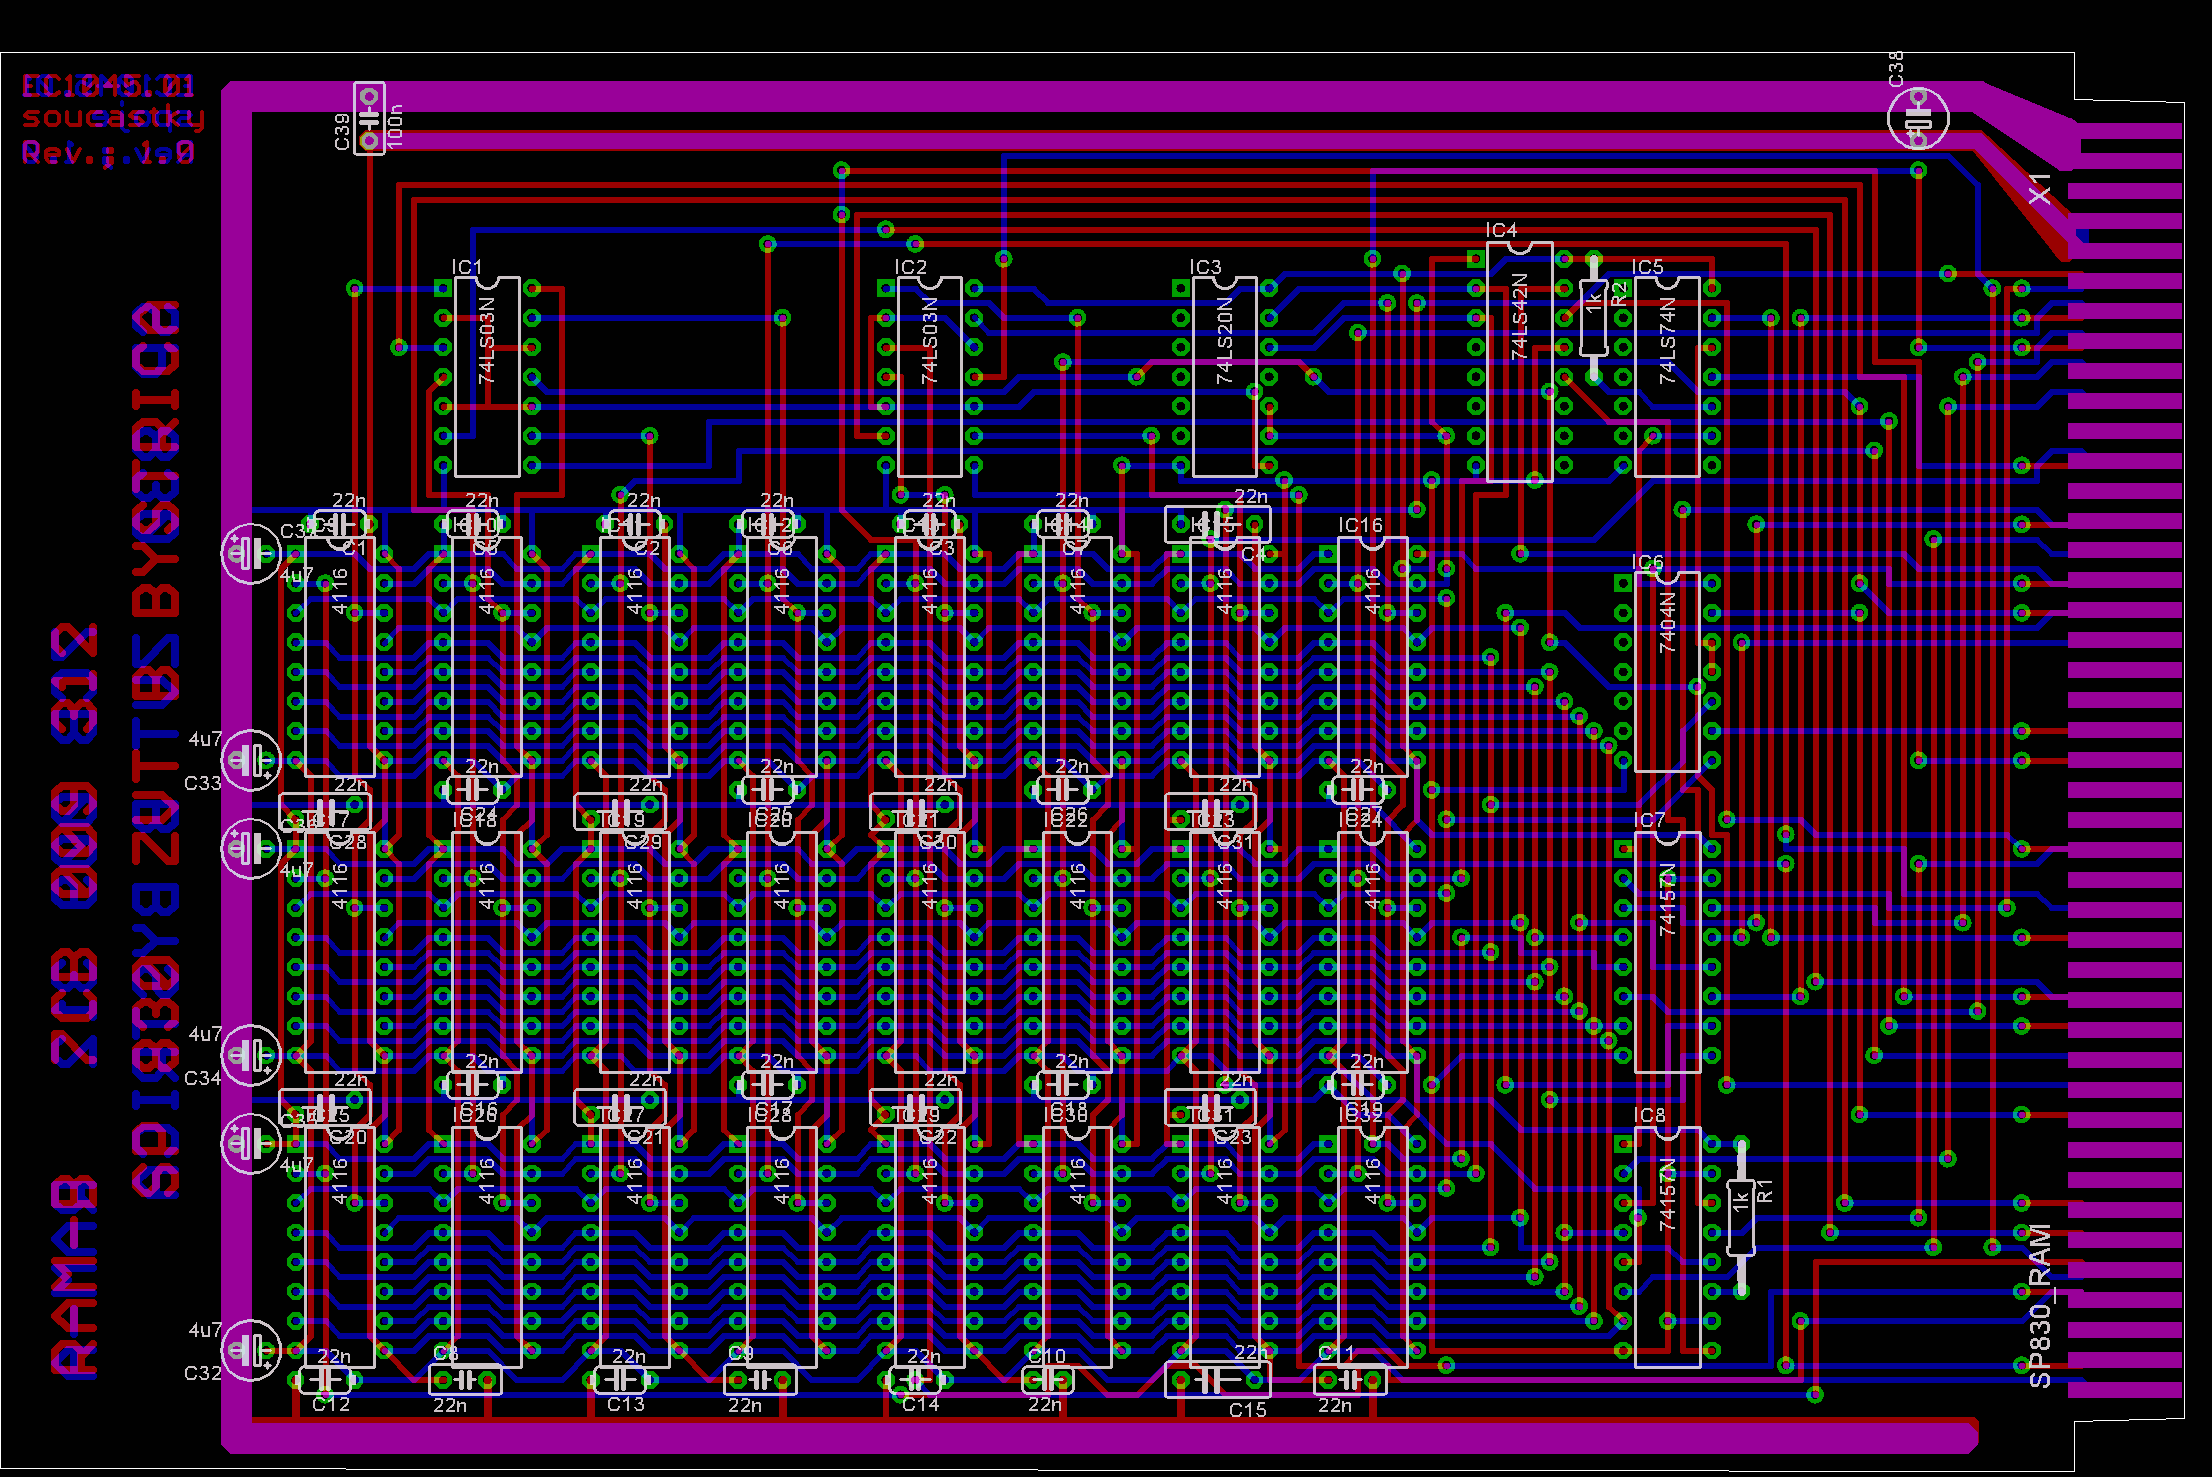Select the IC7 74157N multiplexer chip
The image size is (2212, 1477).
pos(1667,951)
